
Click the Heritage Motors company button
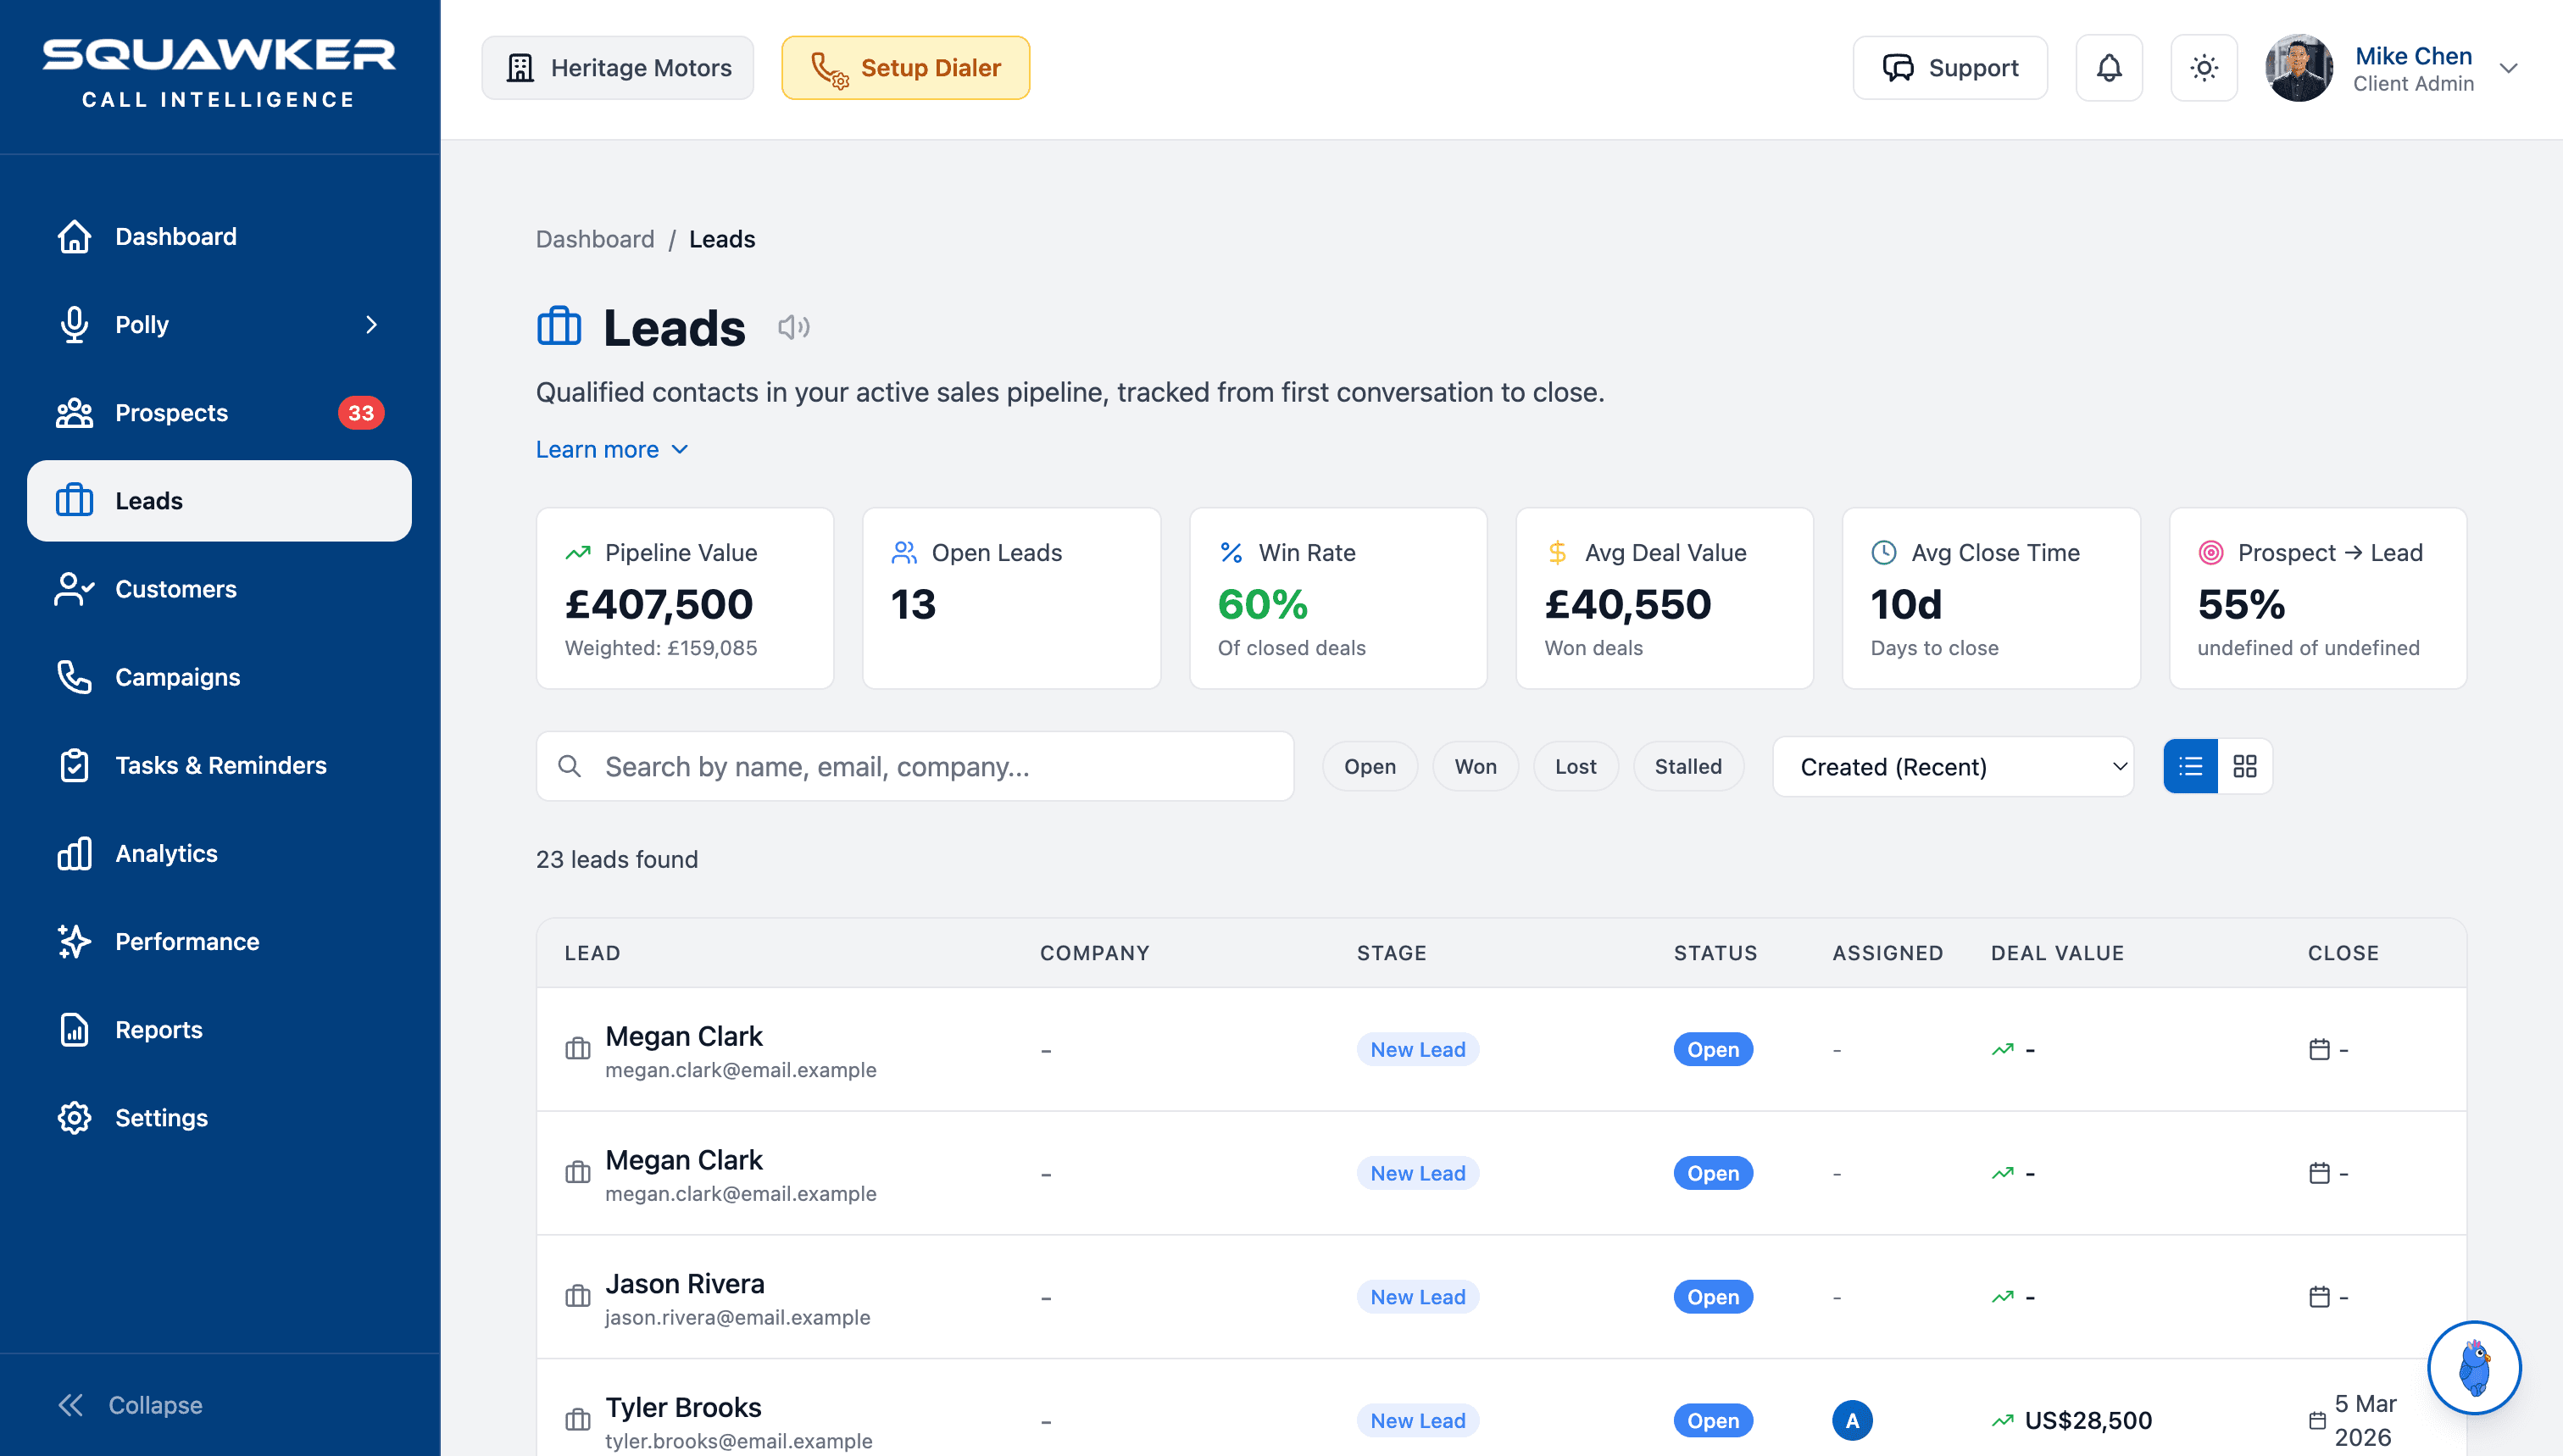coord(618,68)
